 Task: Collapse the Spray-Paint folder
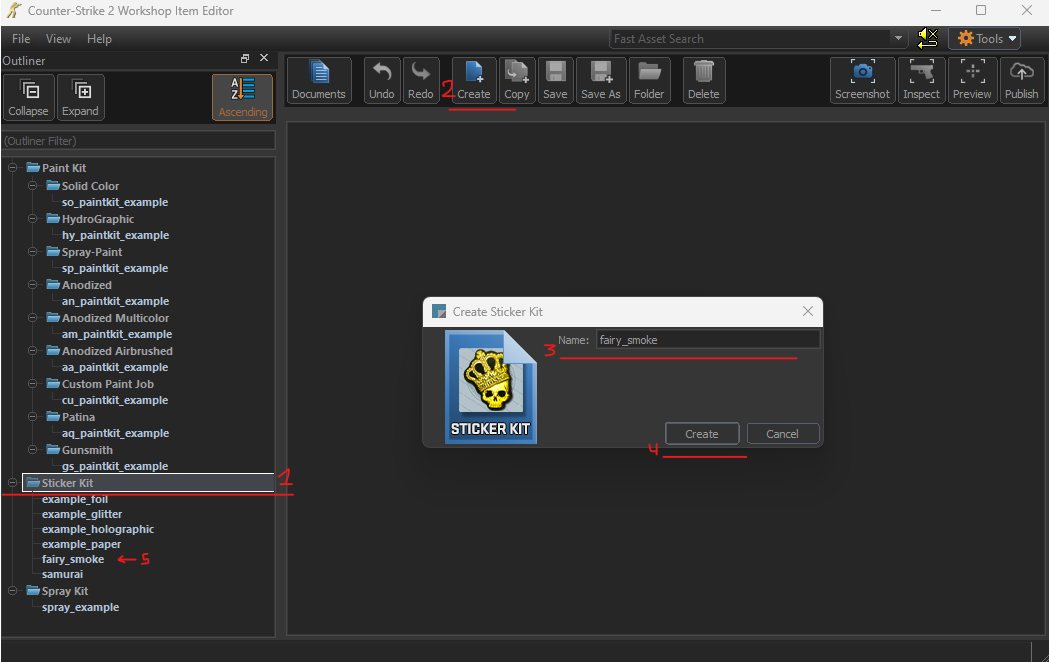click(32, 251)
